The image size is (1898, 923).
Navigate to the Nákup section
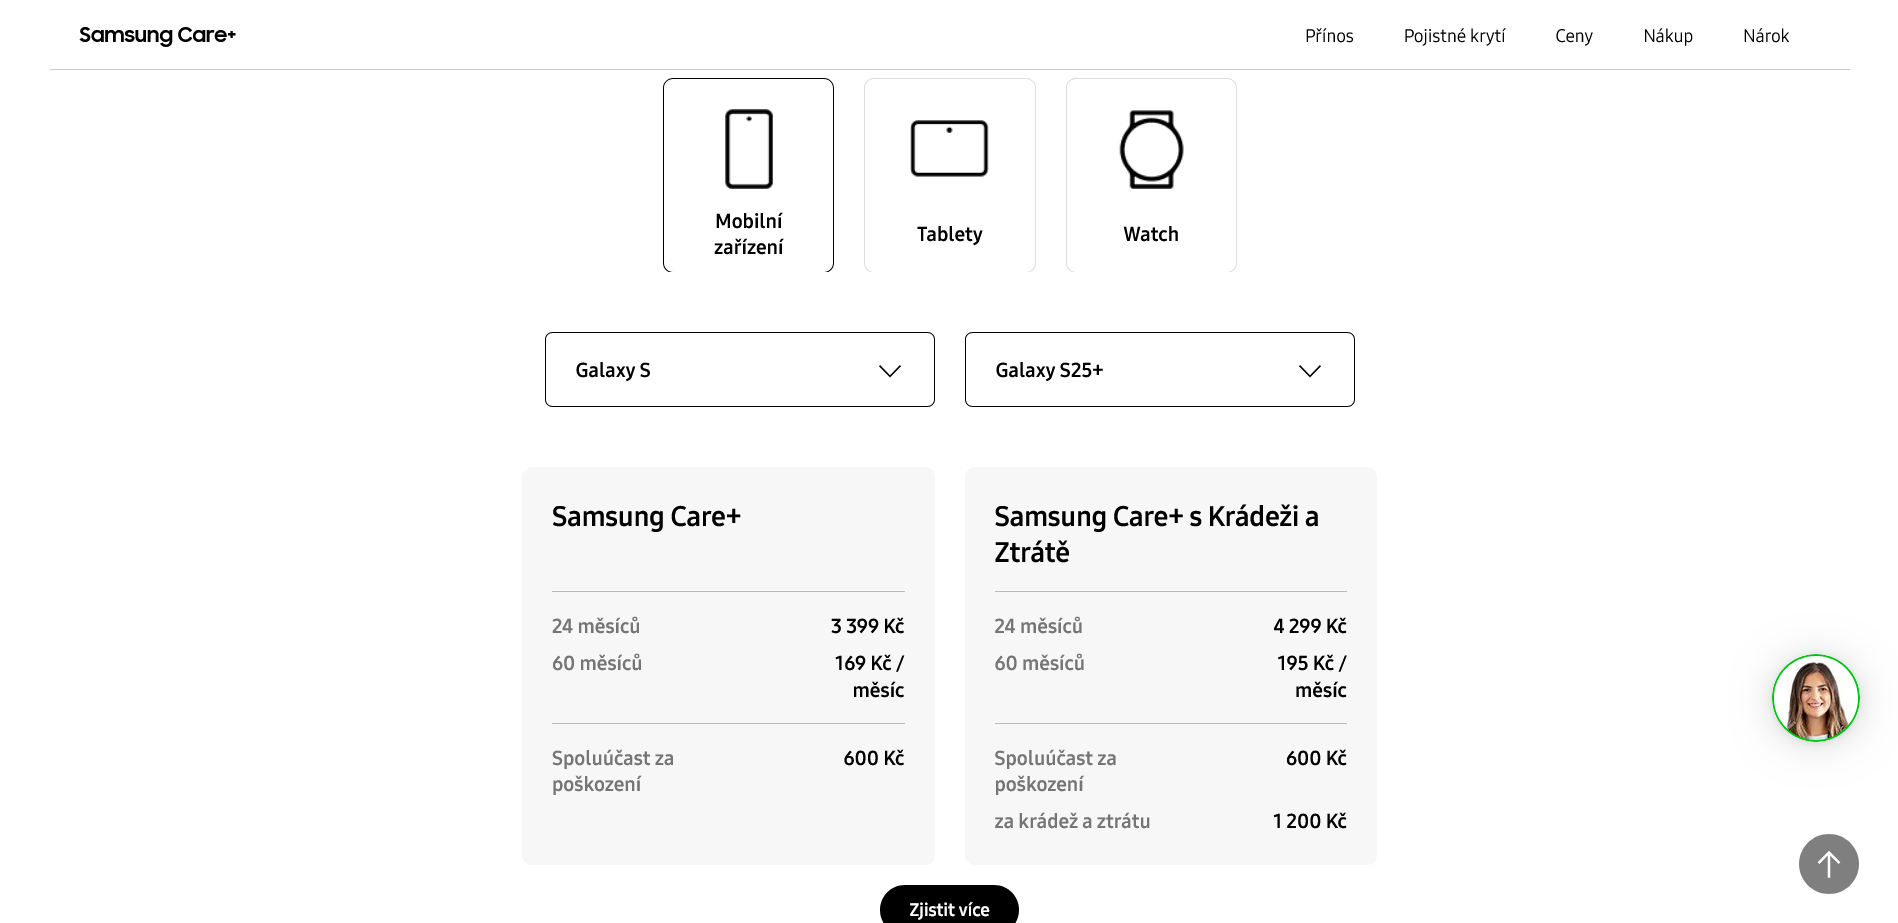[x=1668, y=36]
